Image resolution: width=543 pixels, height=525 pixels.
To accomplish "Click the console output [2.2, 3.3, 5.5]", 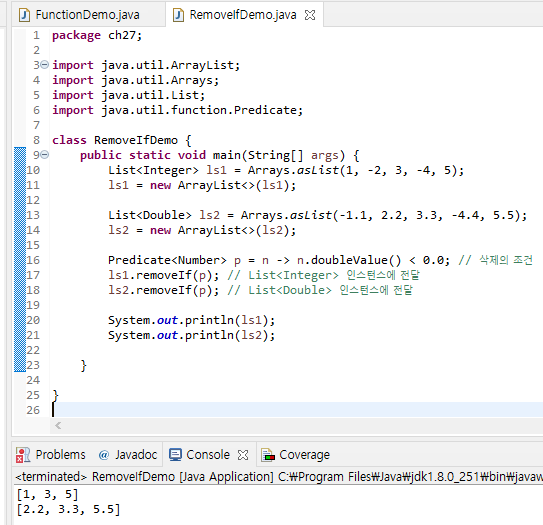I will (69, 509).
